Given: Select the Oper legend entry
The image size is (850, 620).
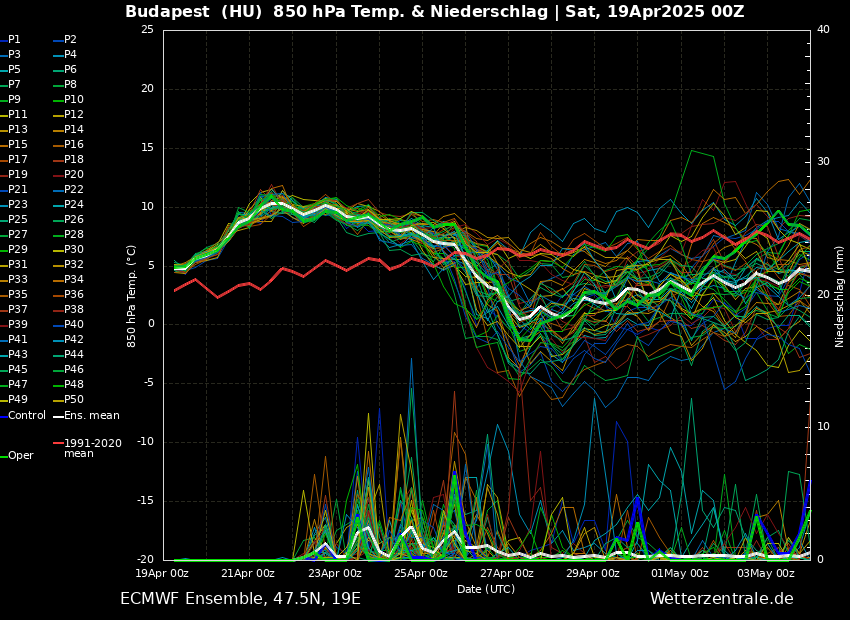Looking at the screenshot, I should click(20, 456).
